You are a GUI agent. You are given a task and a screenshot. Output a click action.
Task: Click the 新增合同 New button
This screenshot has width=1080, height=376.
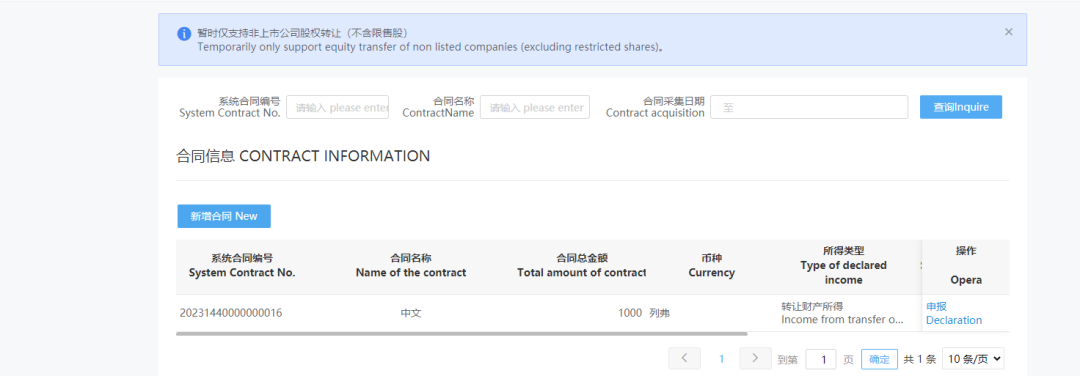[224, 216]
